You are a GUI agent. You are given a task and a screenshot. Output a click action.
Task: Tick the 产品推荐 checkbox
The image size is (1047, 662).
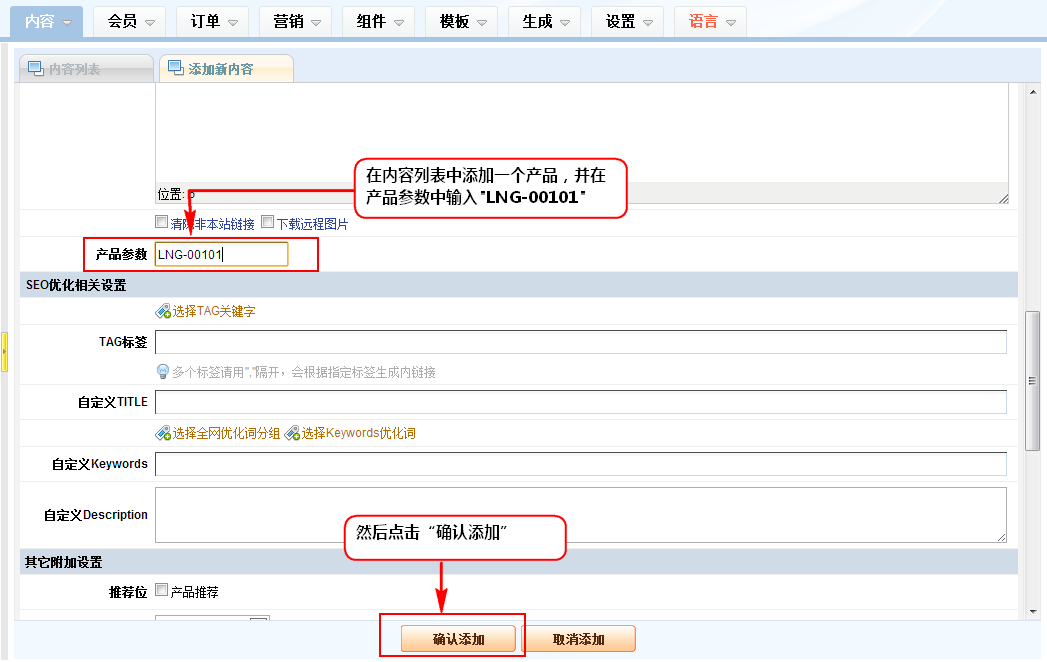point(161,590)
